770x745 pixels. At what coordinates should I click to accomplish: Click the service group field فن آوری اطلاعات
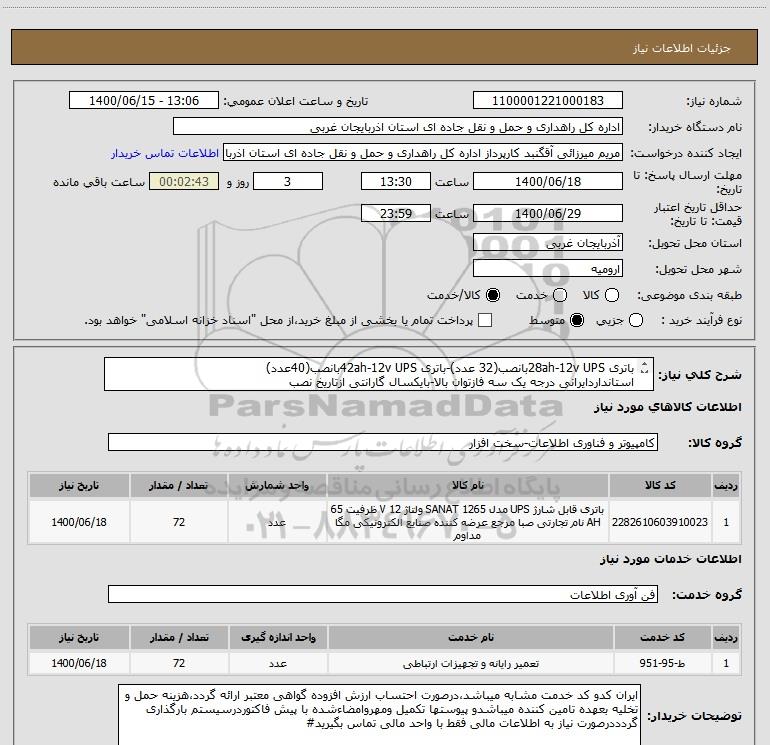click(383, 594)
